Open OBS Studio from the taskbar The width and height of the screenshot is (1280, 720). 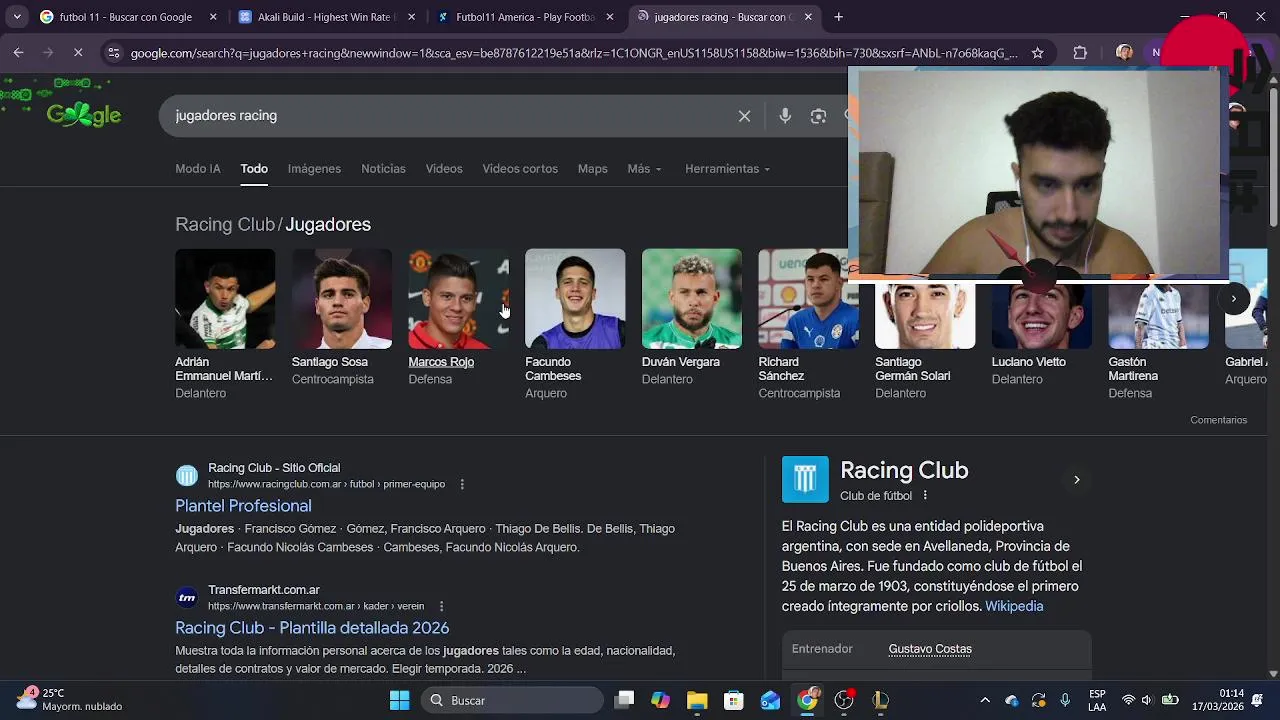pos(844,700)
